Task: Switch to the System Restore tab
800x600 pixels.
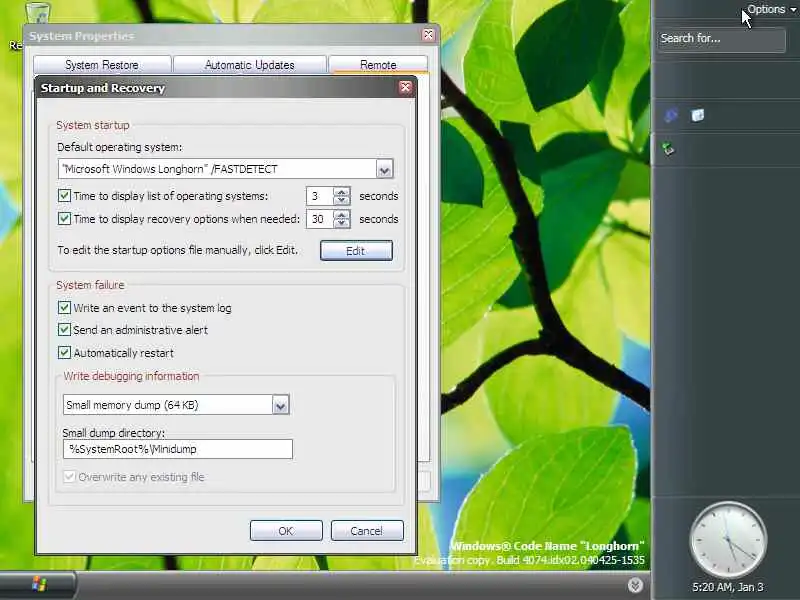Action: (102, 65)
